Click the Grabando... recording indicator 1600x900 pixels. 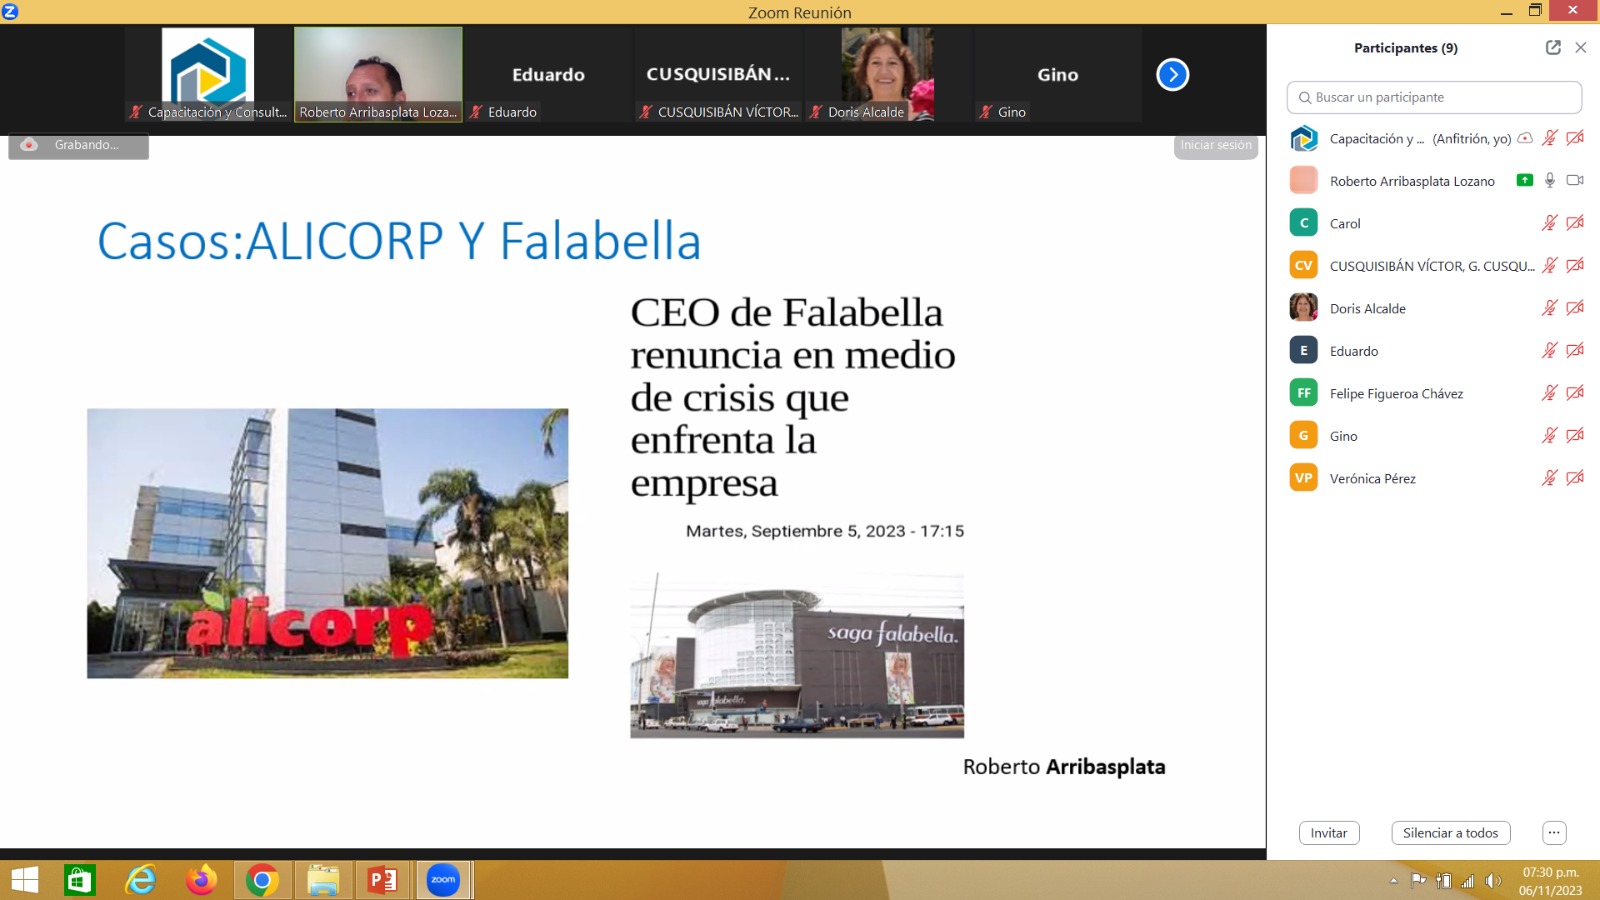[79, 146]
